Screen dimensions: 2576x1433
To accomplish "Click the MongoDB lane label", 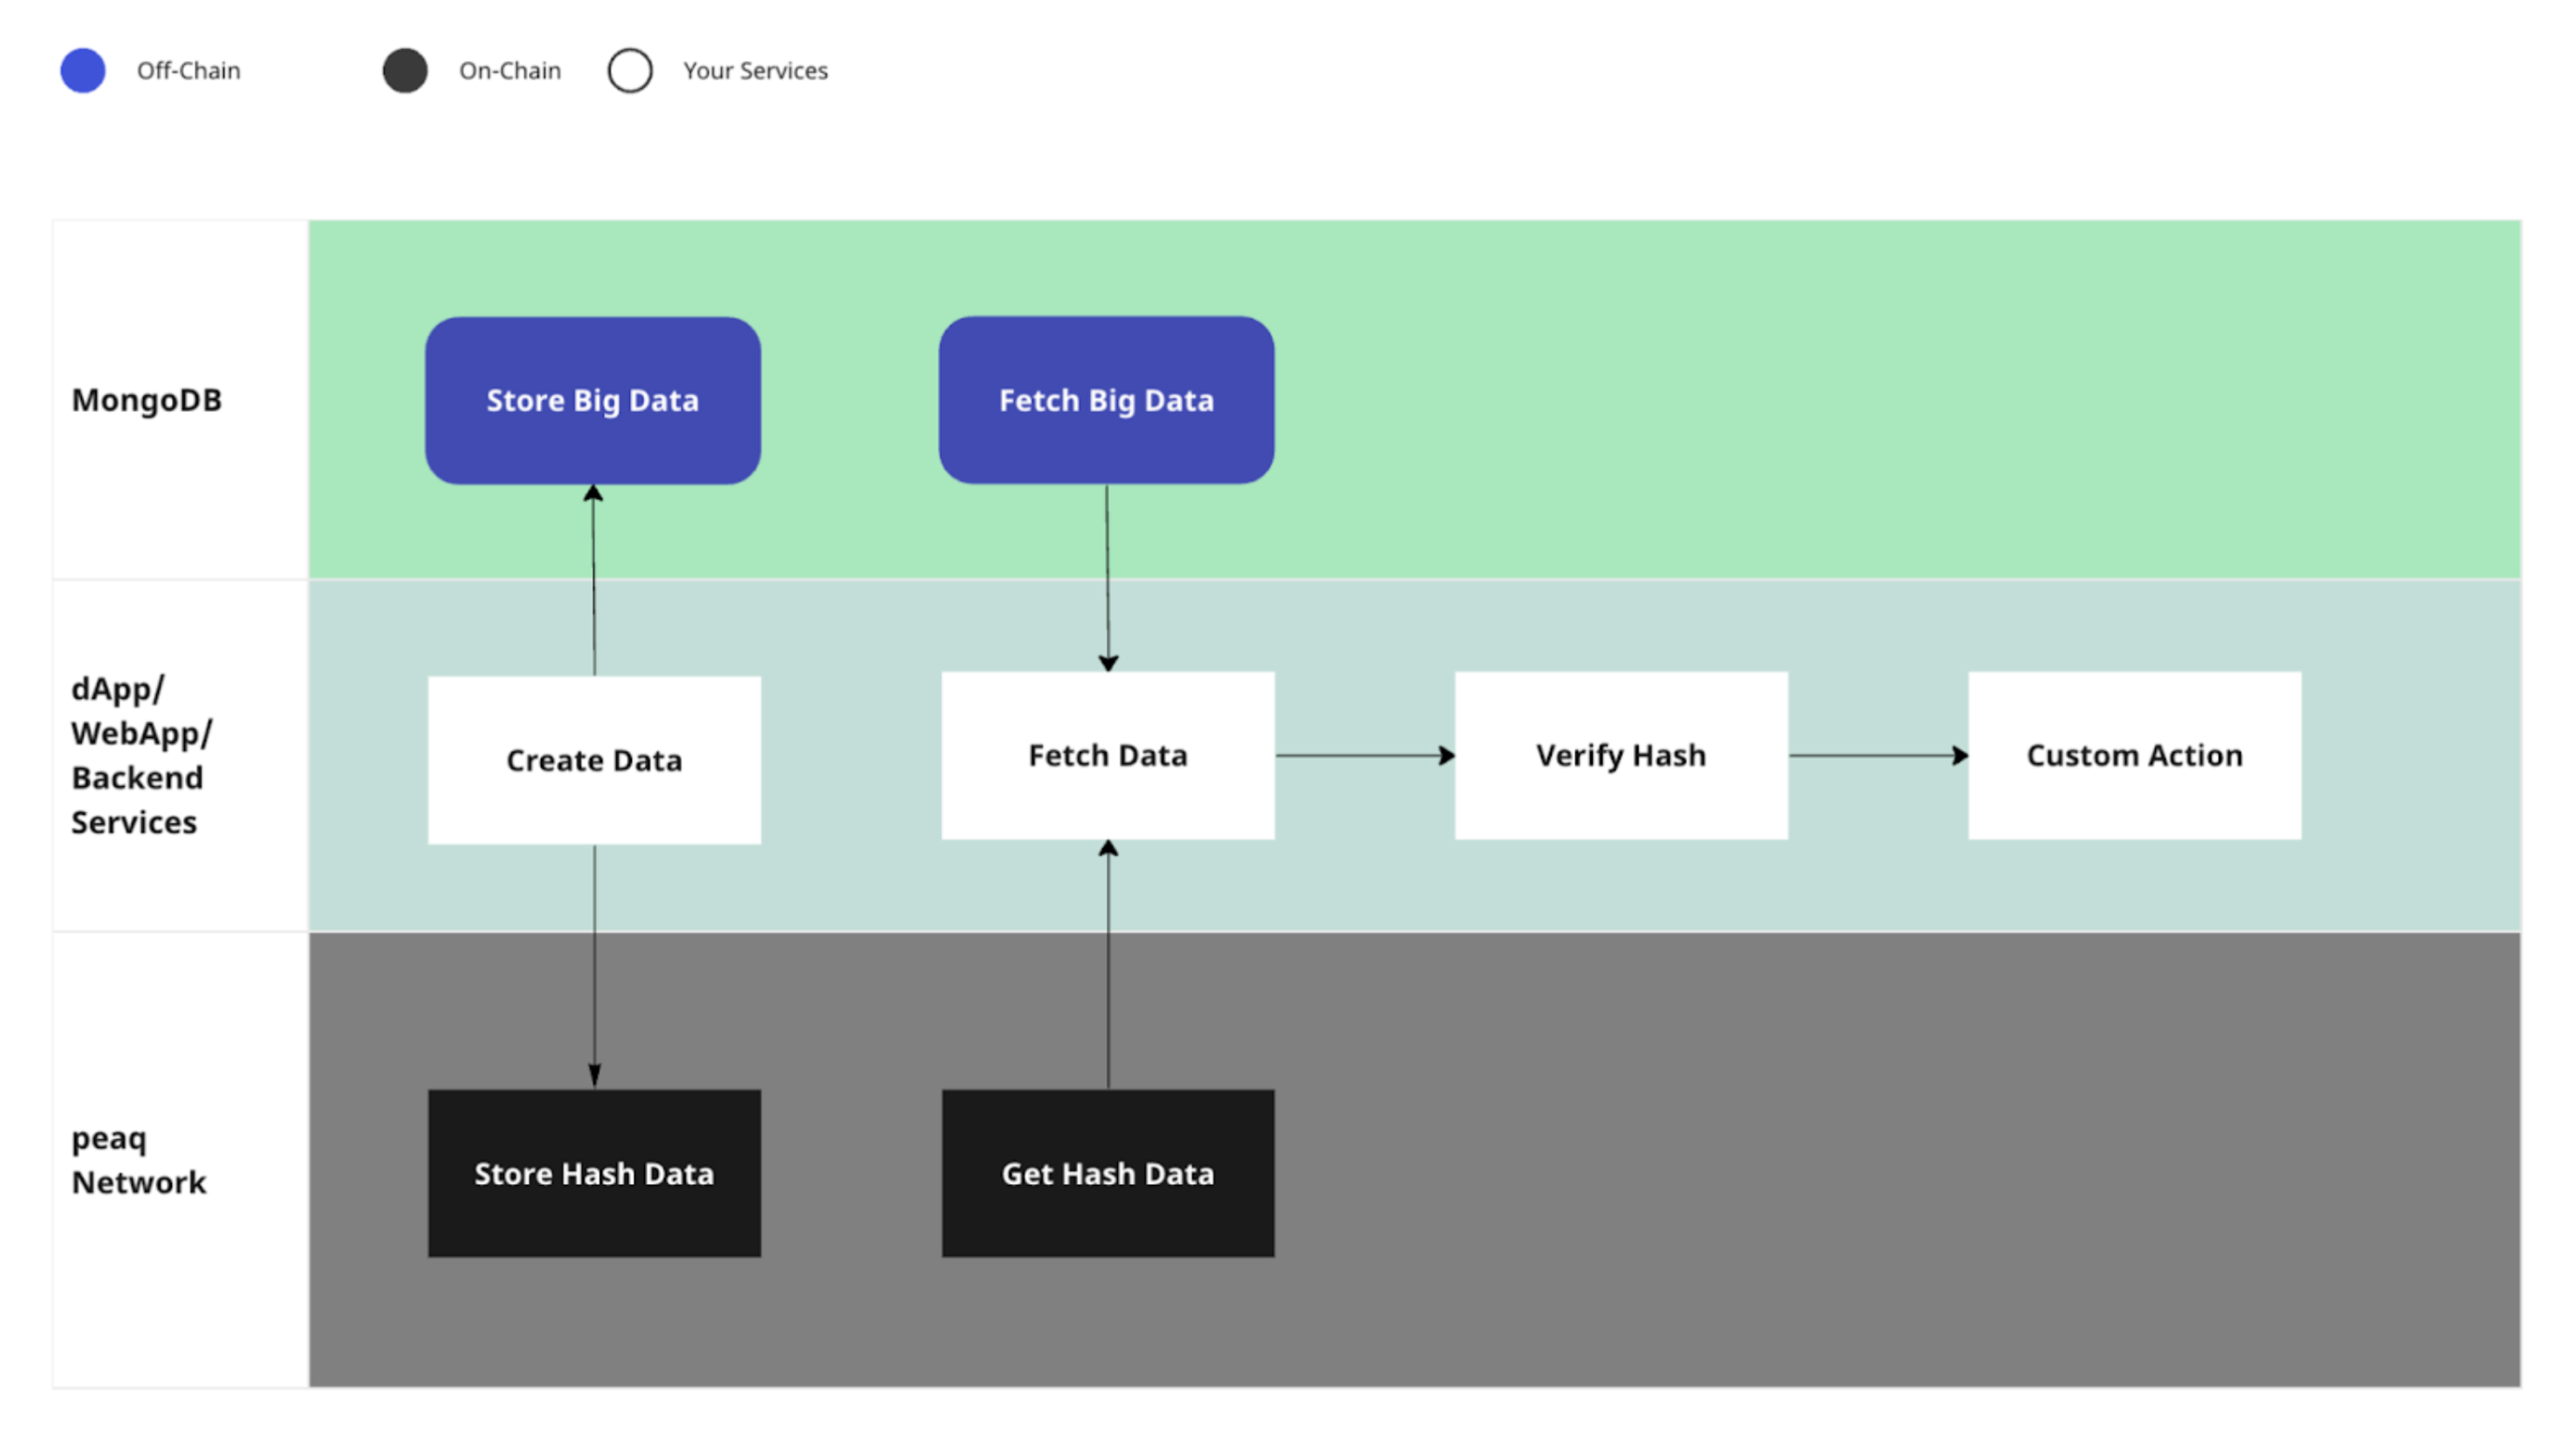I will coord(147,400).
